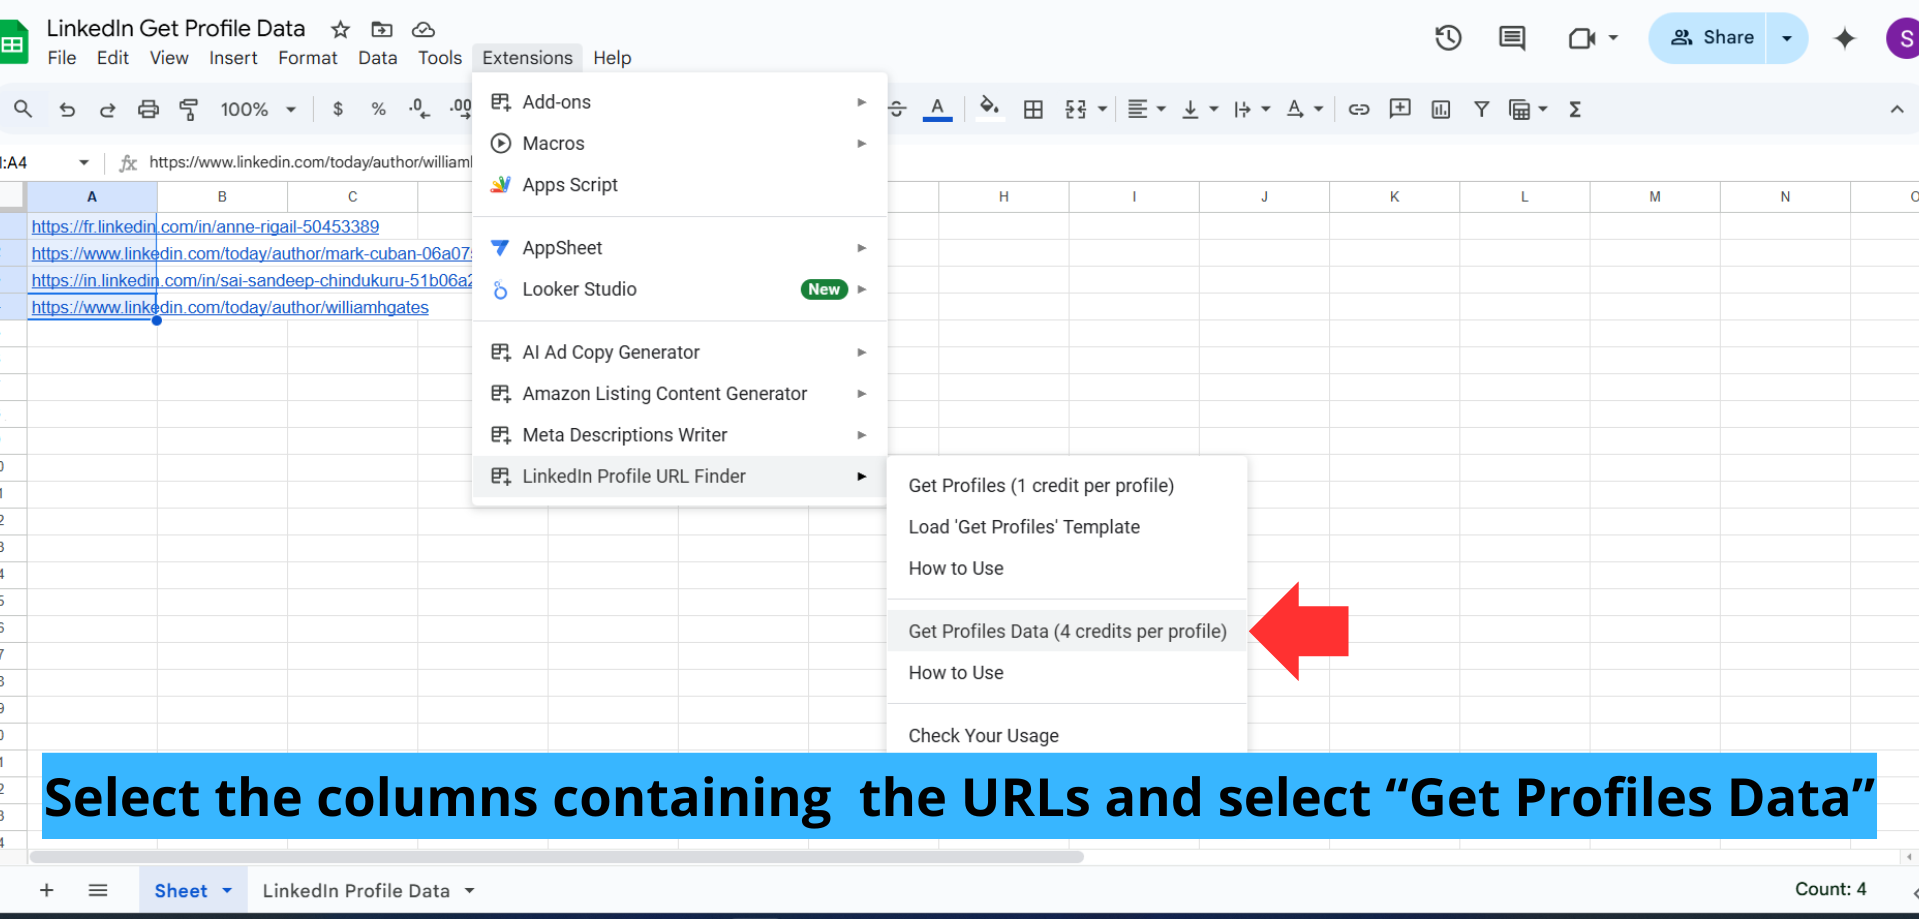Open borders tool
This screenshot has height=919, width=1919.
[x=1033, y=109]
